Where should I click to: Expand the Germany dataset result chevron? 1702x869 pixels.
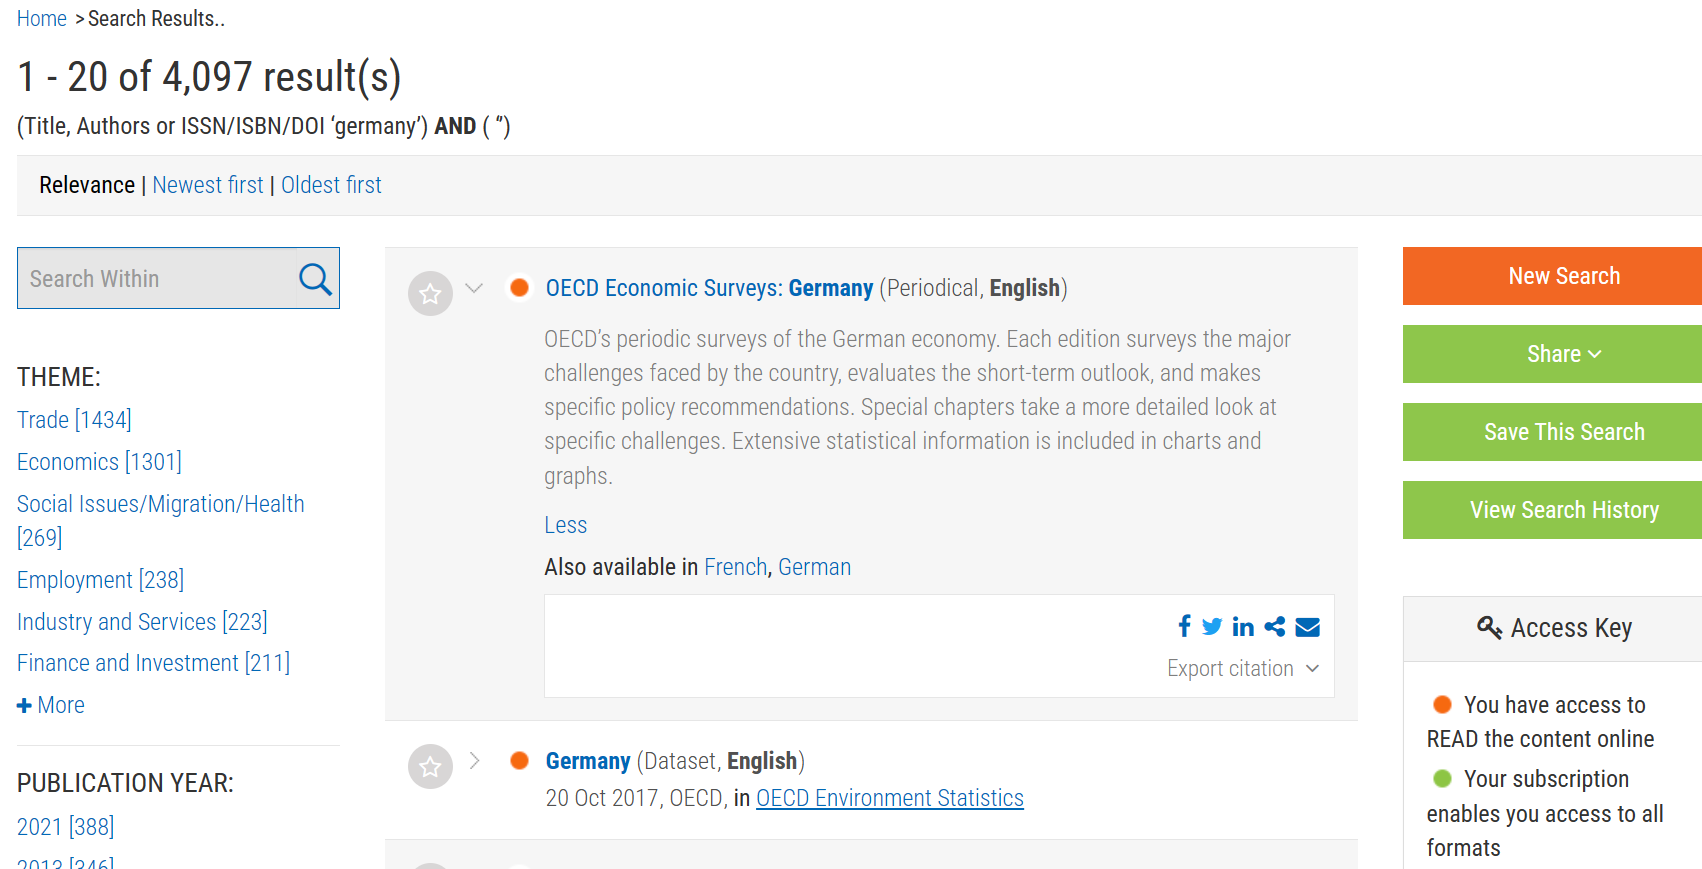pos(474,761)
